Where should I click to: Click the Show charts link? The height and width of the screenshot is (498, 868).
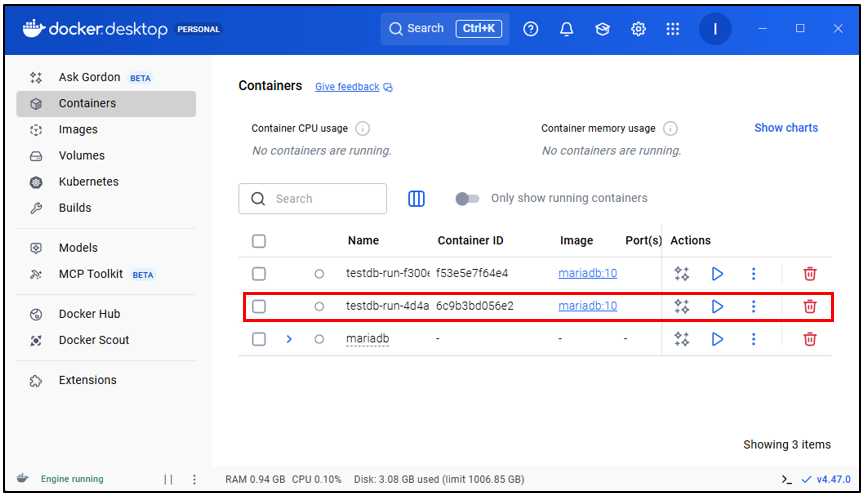pos(785,128)
